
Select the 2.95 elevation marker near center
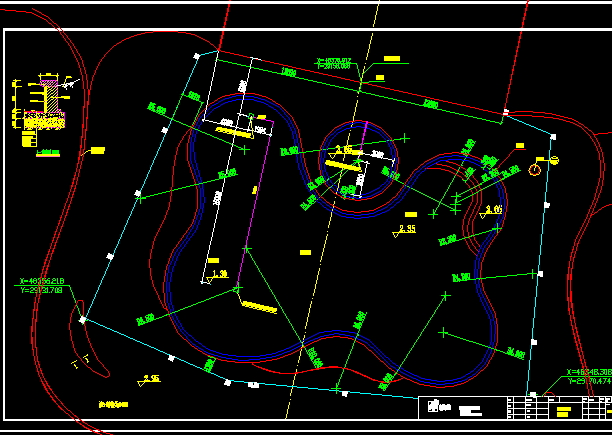click(406, 230)
